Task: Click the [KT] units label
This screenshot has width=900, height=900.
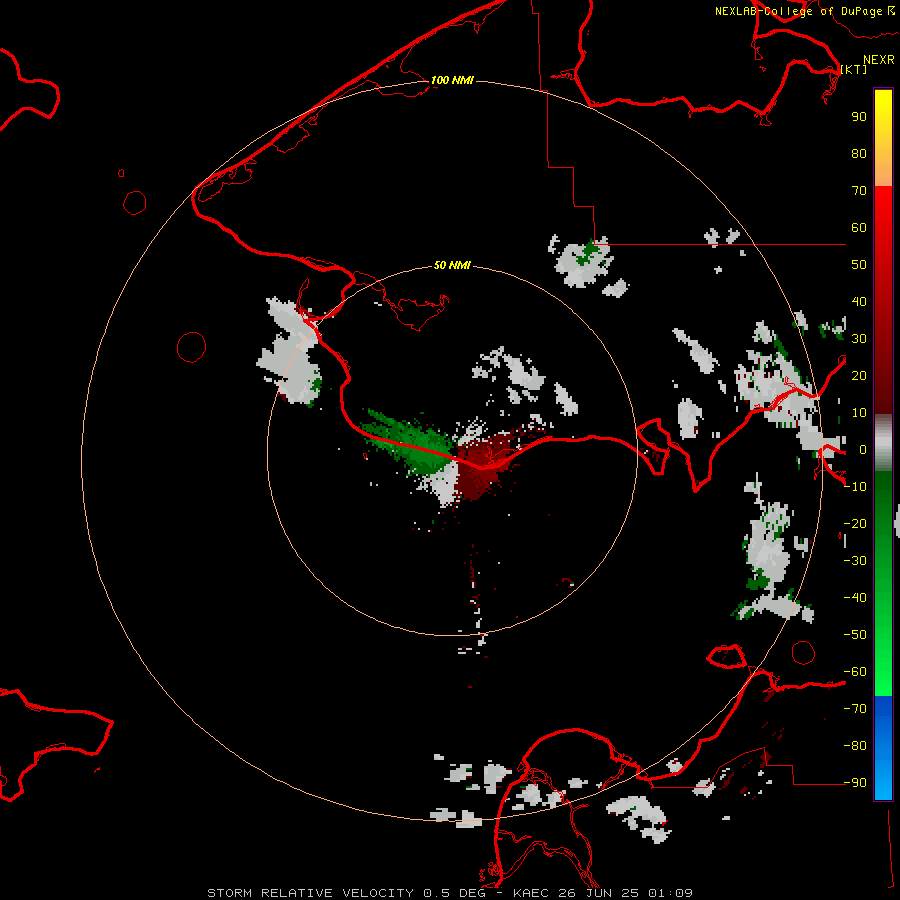Action: click(x=854, y=69)
